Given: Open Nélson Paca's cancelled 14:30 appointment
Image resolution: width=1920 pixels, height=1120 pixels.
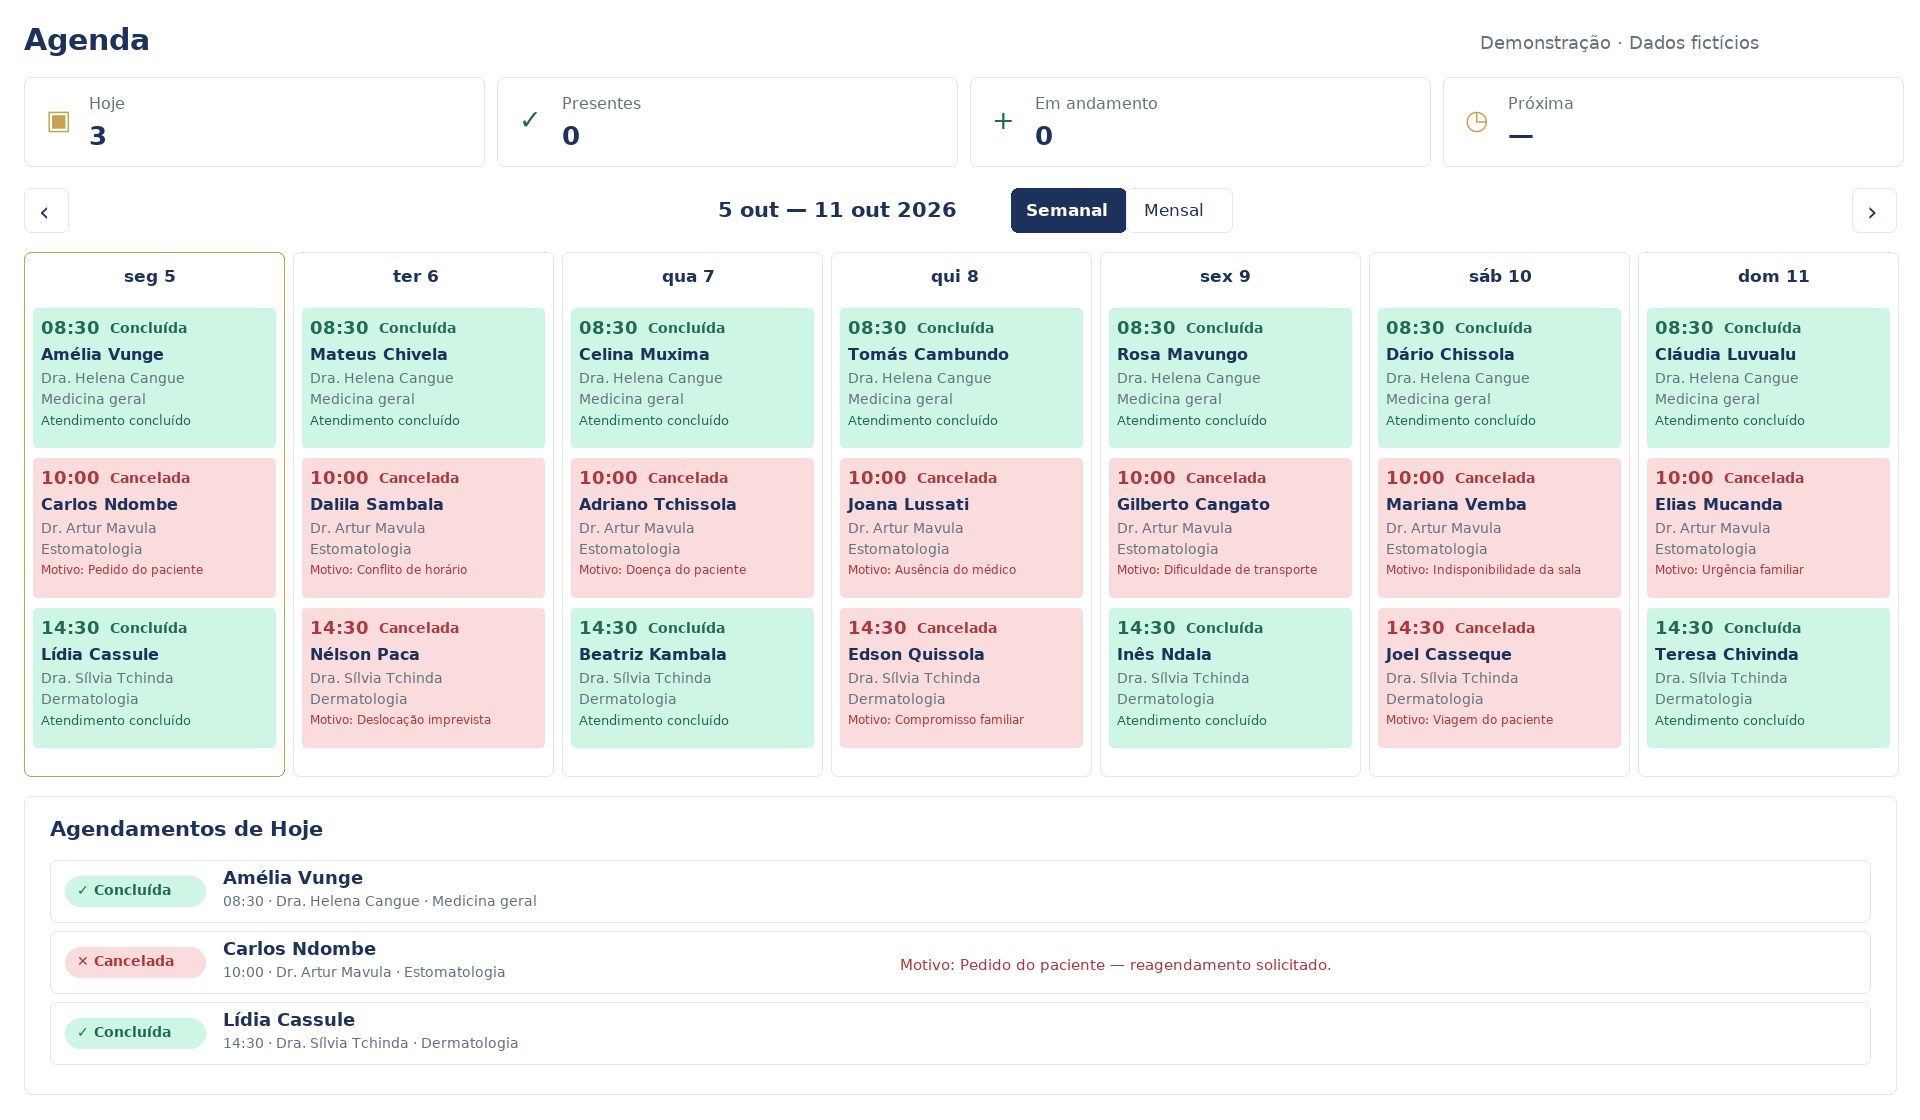Looking at the screenshot, I should click(423, 678).
